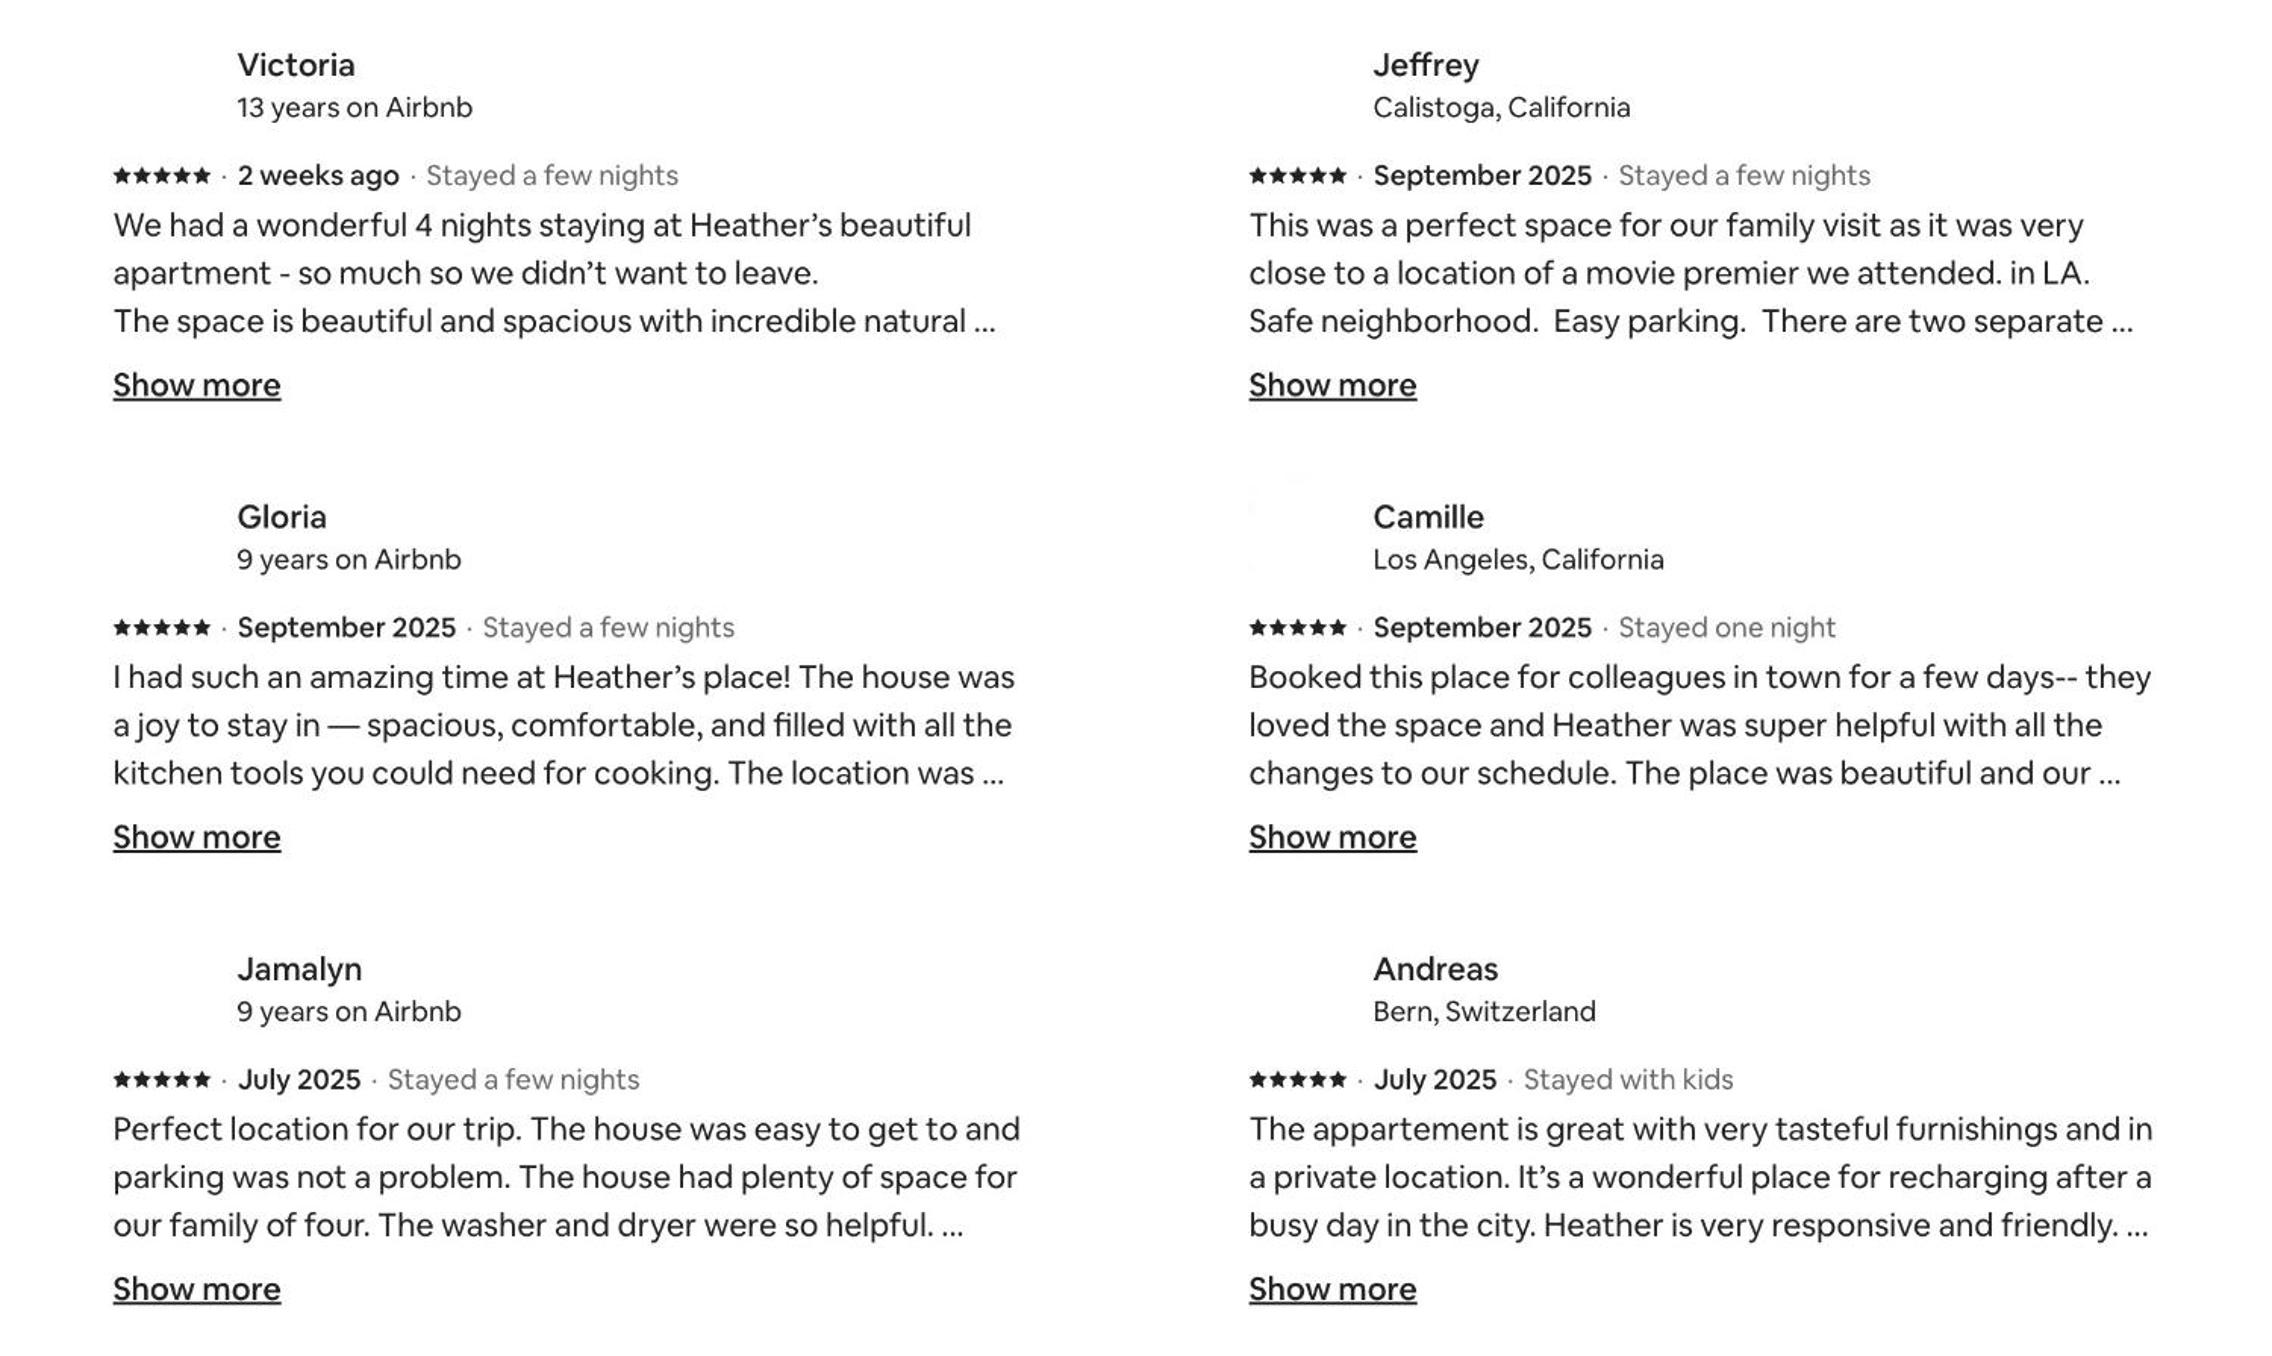Click the five-star rating on Andreas's review
This screenshot has height=1356, width=2272.
pos(1298,1080)
